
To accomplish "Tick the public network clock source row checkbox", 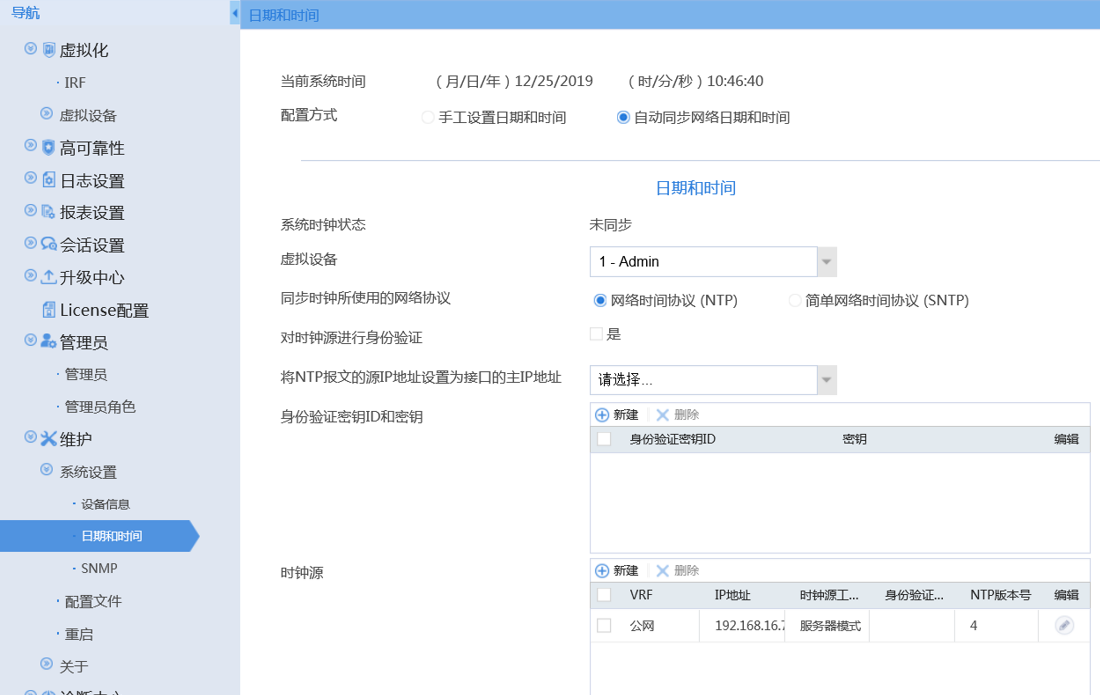I will click(x=604, y=625).
